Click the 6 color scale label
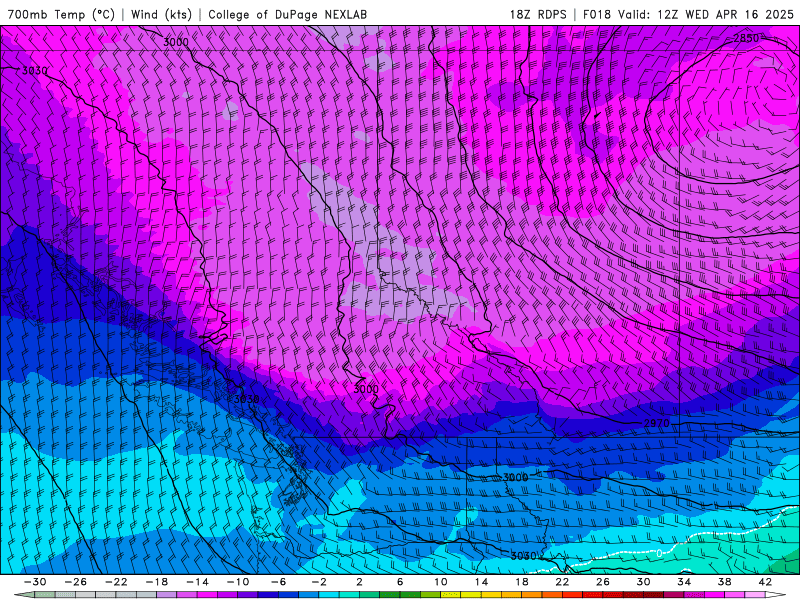Image resolution: width=800 pixels, height=600 pixels. click(400, 582)
